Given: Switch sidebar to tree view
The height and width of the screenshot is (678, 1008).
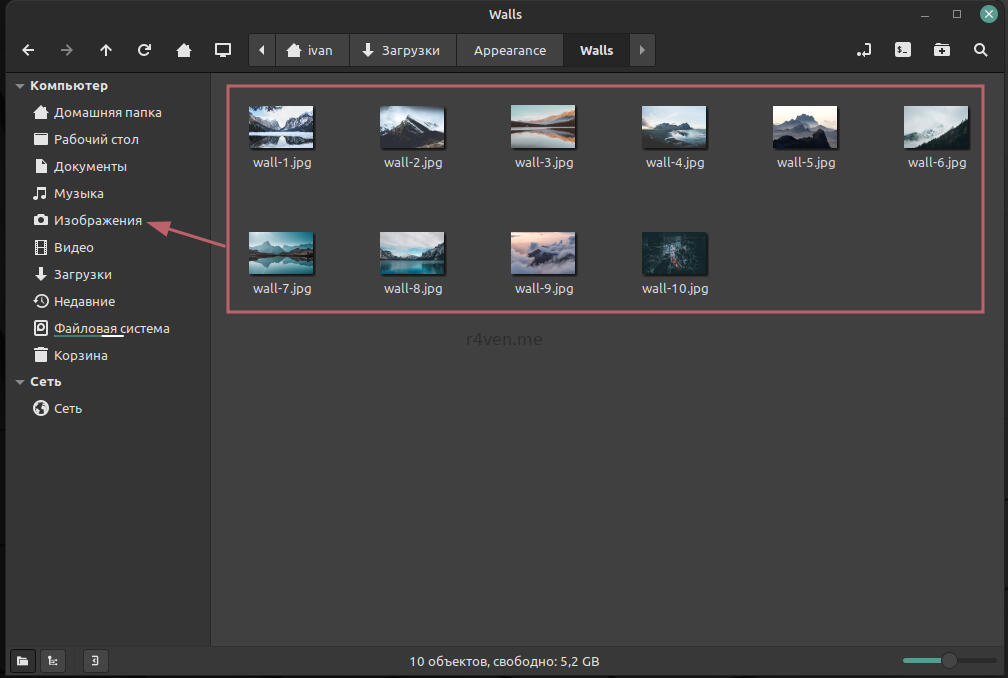Looking at the screenshot, I should point(52,661).
